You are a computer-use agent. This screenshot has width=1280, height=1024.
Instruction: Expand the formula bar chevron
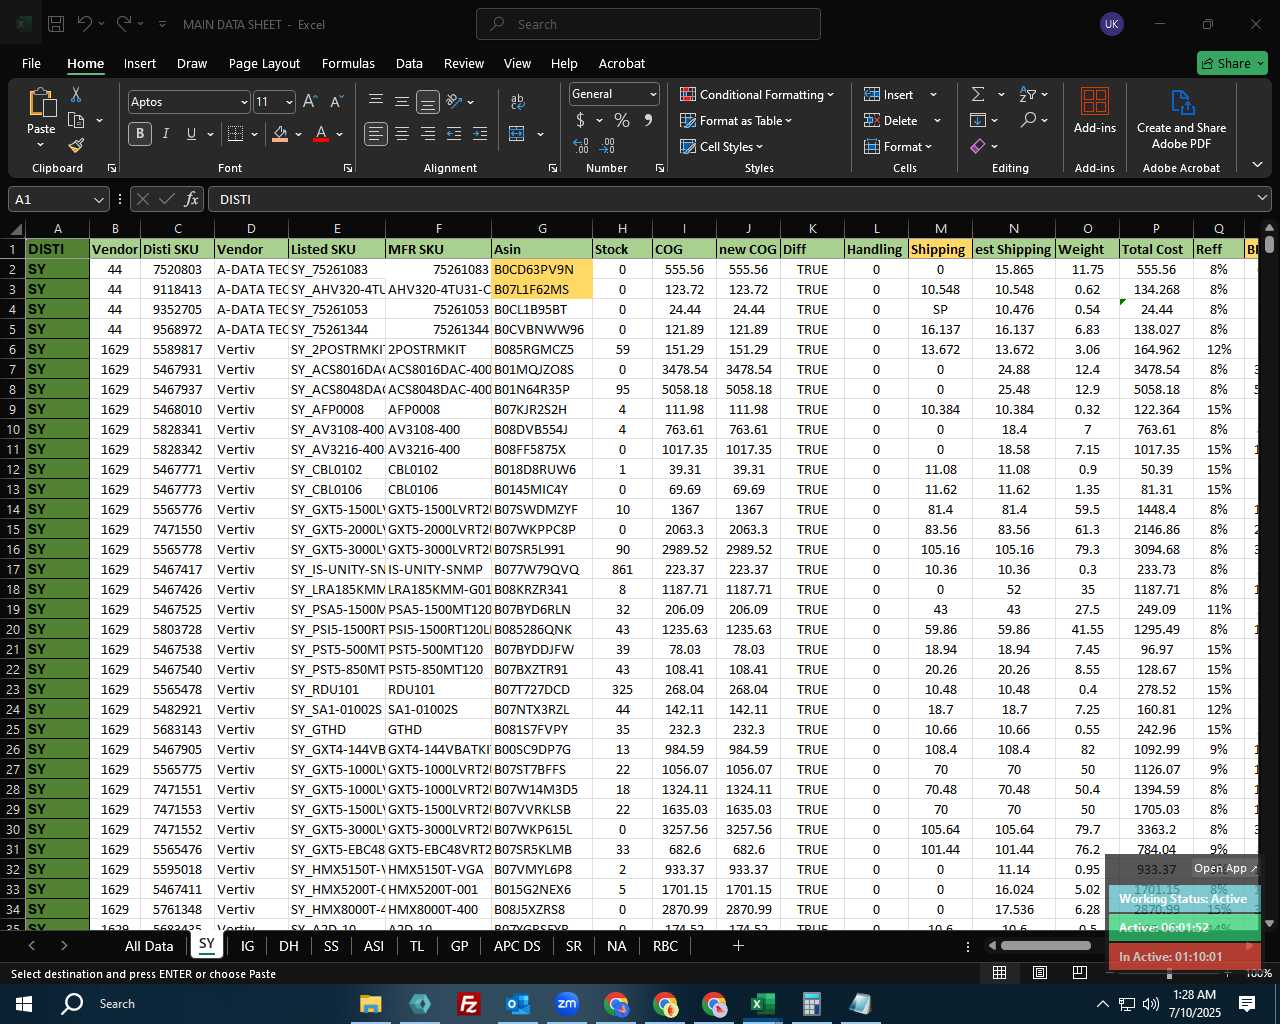click(1262, 199)
